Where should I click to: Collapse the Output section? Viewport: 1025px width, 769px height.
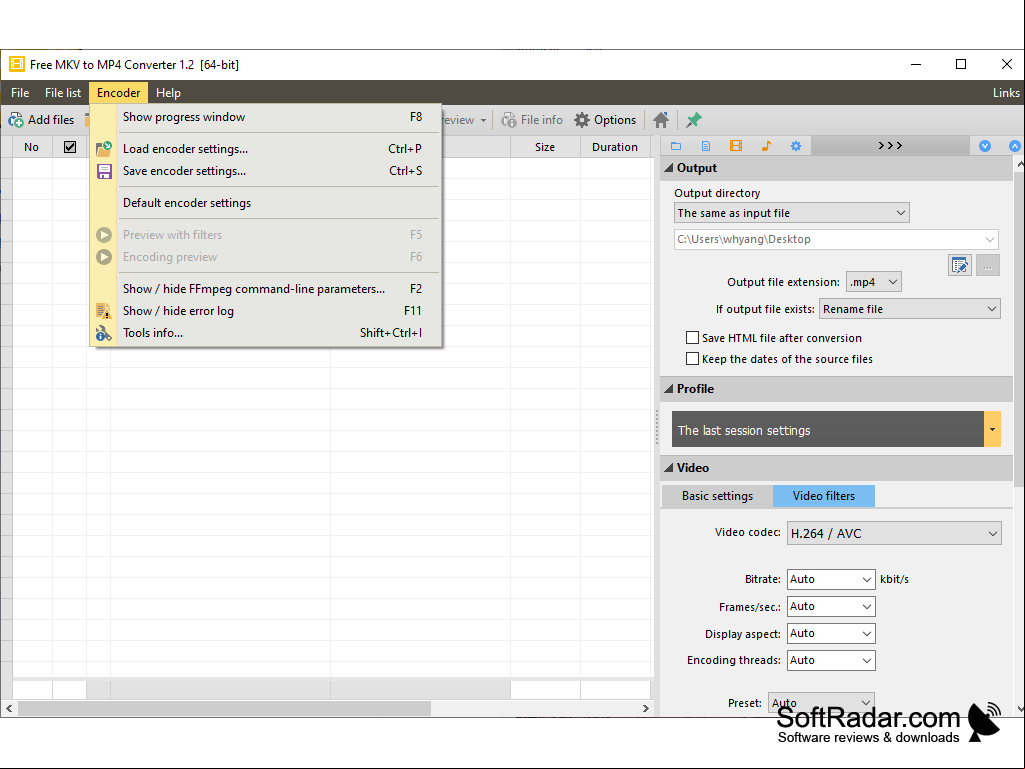668,168
